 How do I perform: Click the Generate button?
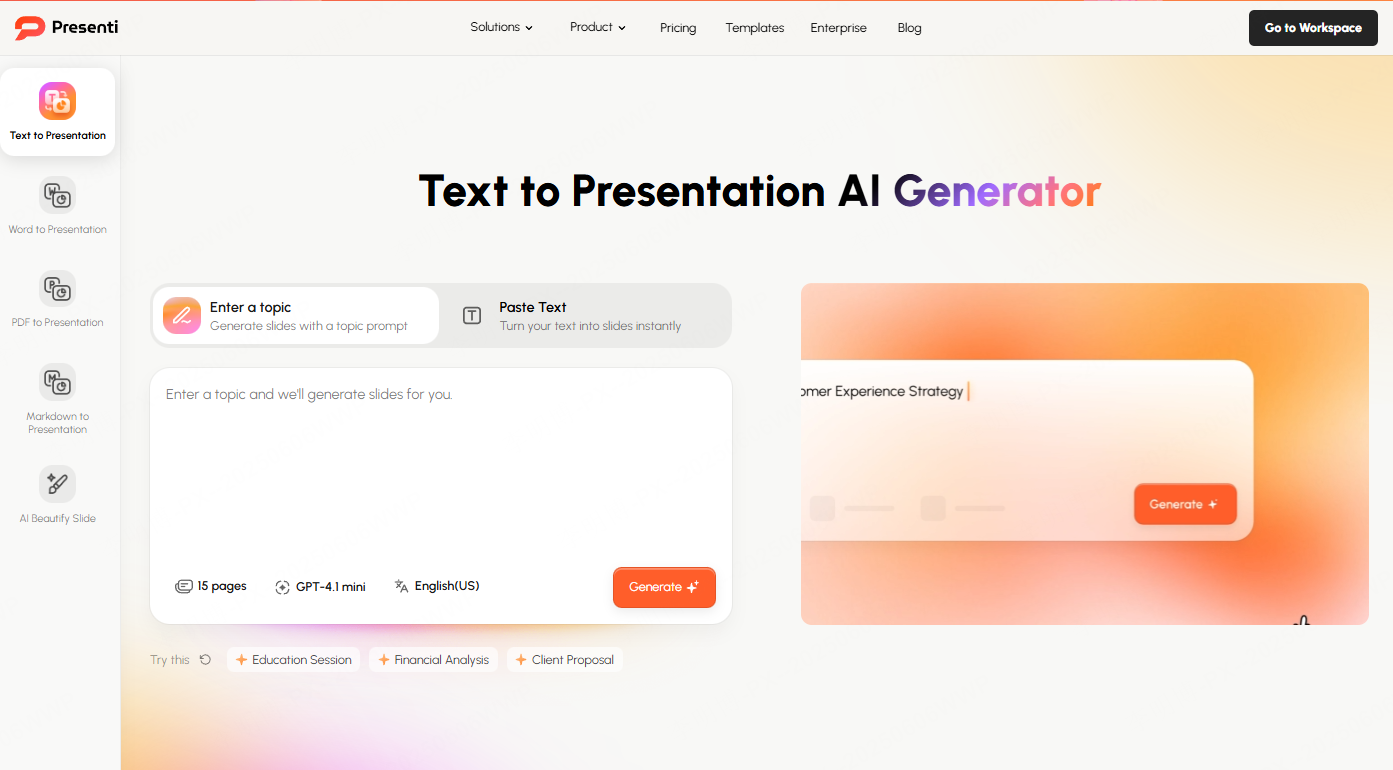point(664,587)
